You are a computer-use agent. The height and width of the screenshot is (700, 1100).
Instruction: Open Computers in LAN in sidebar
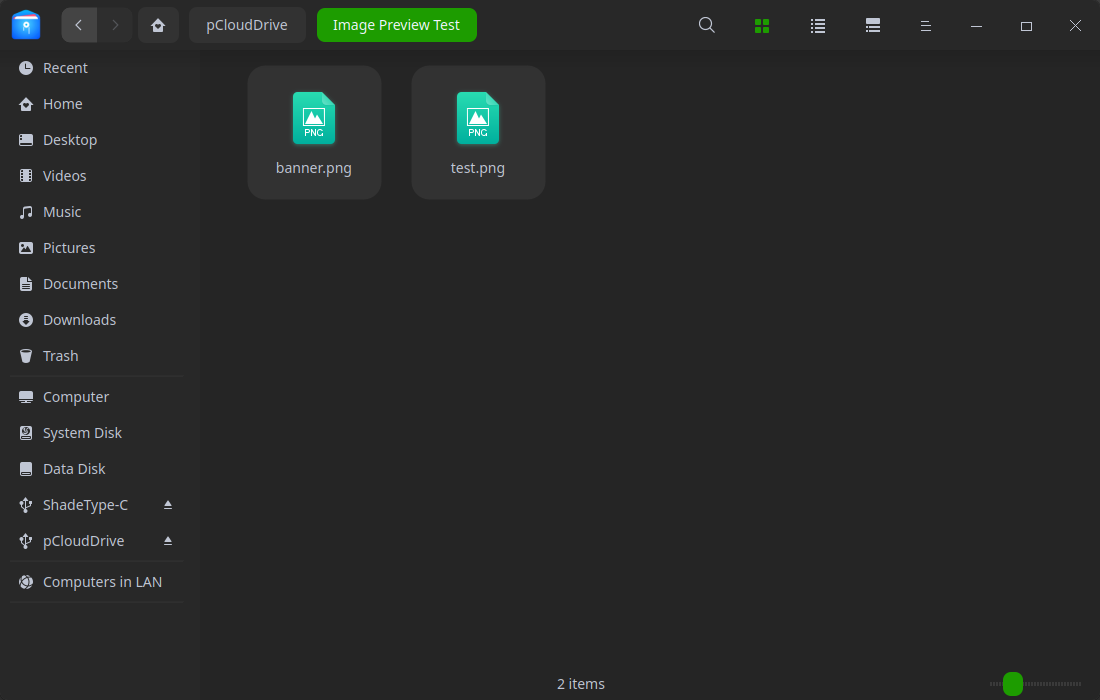[97, 582]
